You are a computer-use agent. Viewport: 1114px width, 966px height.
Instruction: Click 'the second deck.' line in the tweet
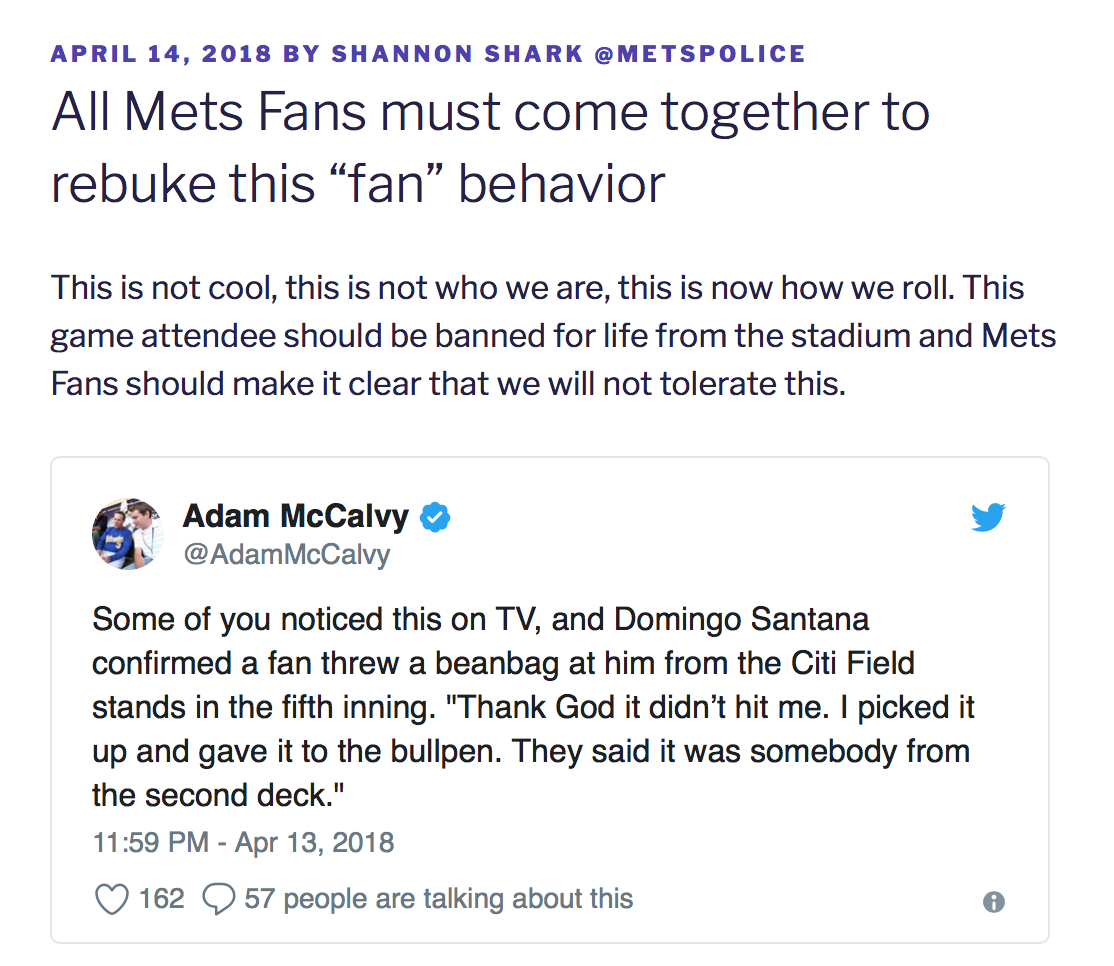(224, 795)
